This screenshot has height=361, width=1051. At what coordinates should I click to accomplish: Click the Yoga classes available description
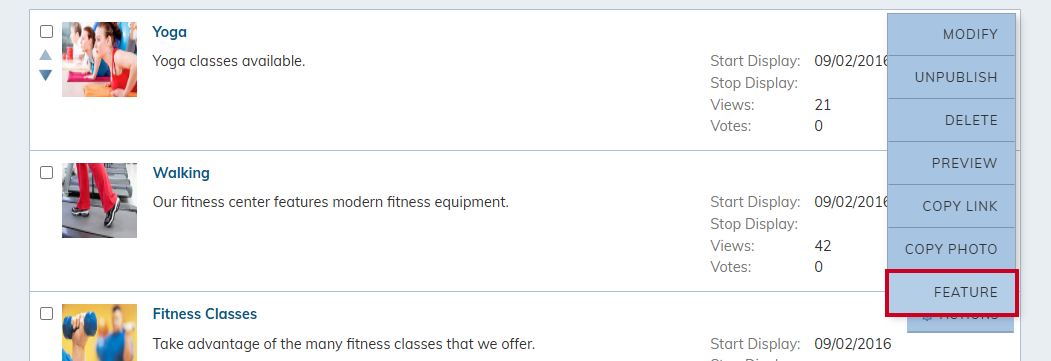[229, 61]
